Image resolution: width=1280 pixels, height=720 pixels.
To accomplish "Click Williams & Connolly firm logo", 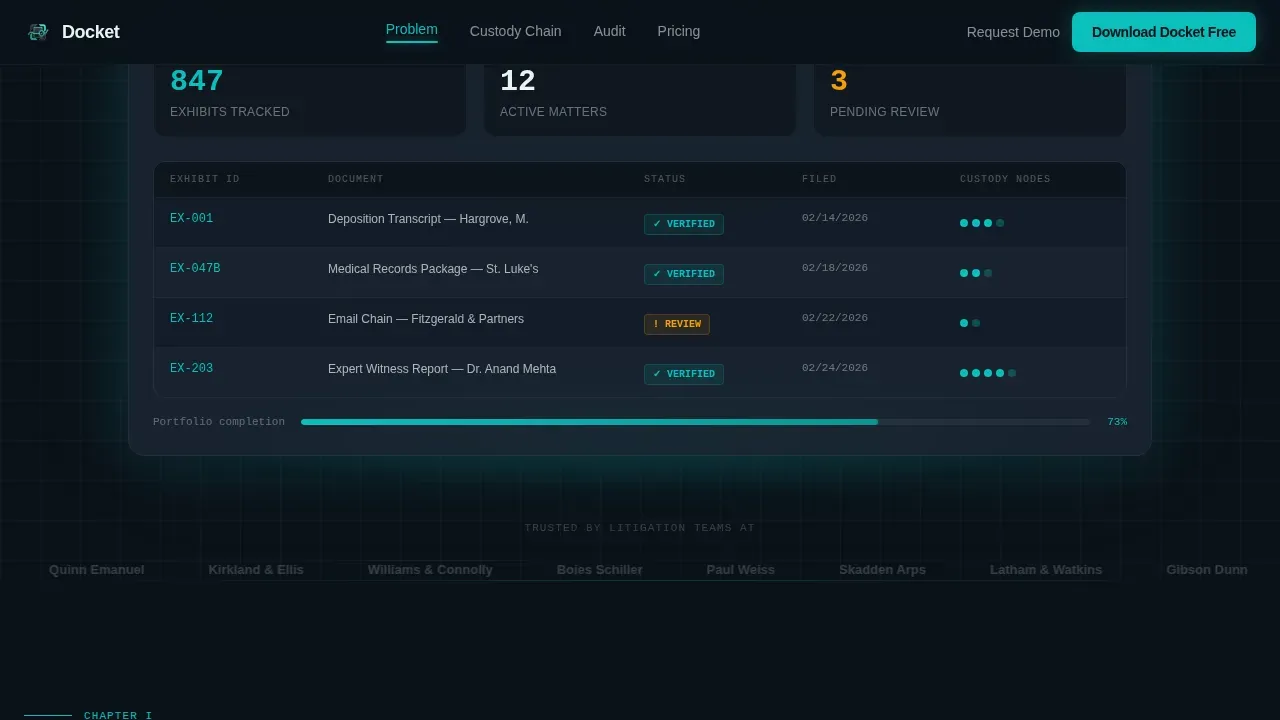I will point(430,570).
